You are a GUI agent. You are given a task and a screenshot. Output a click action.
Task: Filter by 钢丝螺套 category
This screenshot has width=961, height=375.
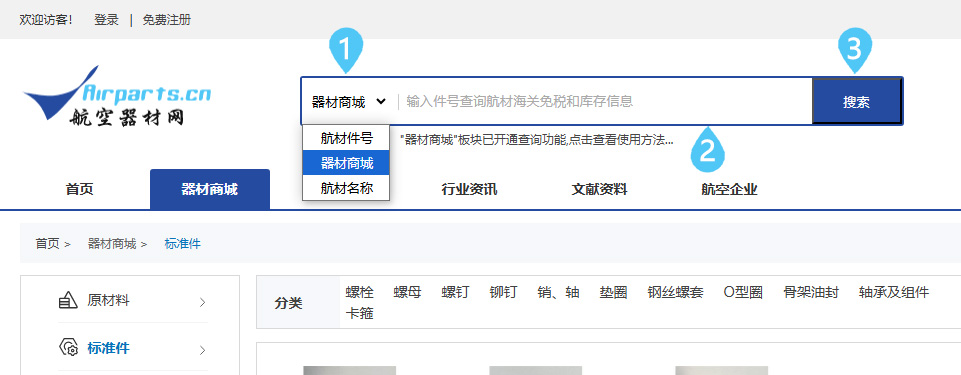pos(675,292)
